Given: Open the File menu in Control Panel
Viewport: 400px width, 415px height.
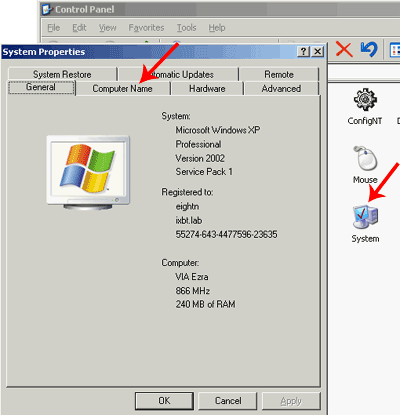Looking at the screenshot, I should (54, 28).
